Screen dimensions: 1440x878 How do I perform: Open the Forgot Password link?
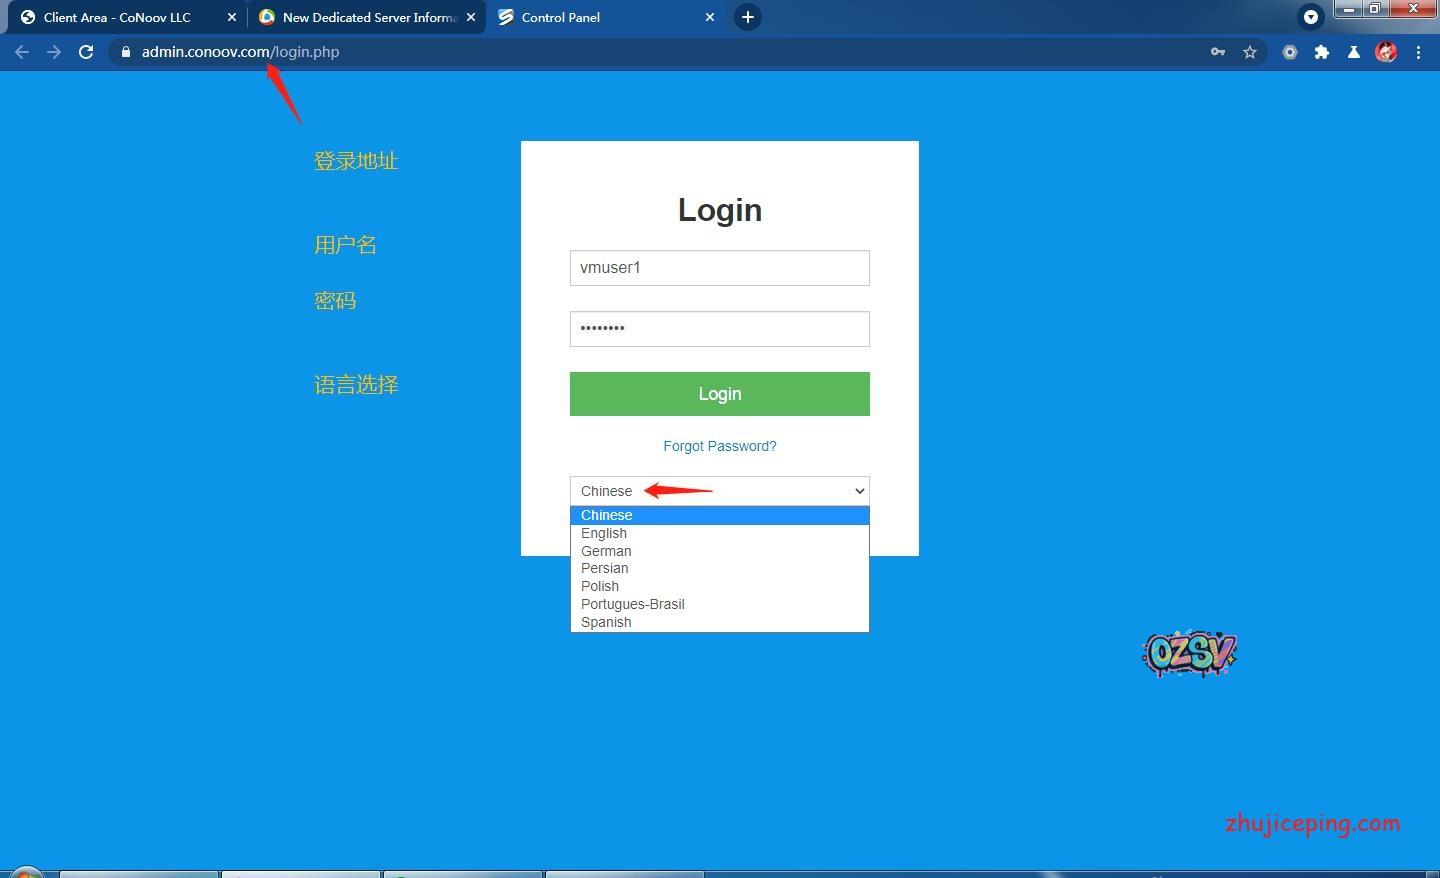[719, 446]
